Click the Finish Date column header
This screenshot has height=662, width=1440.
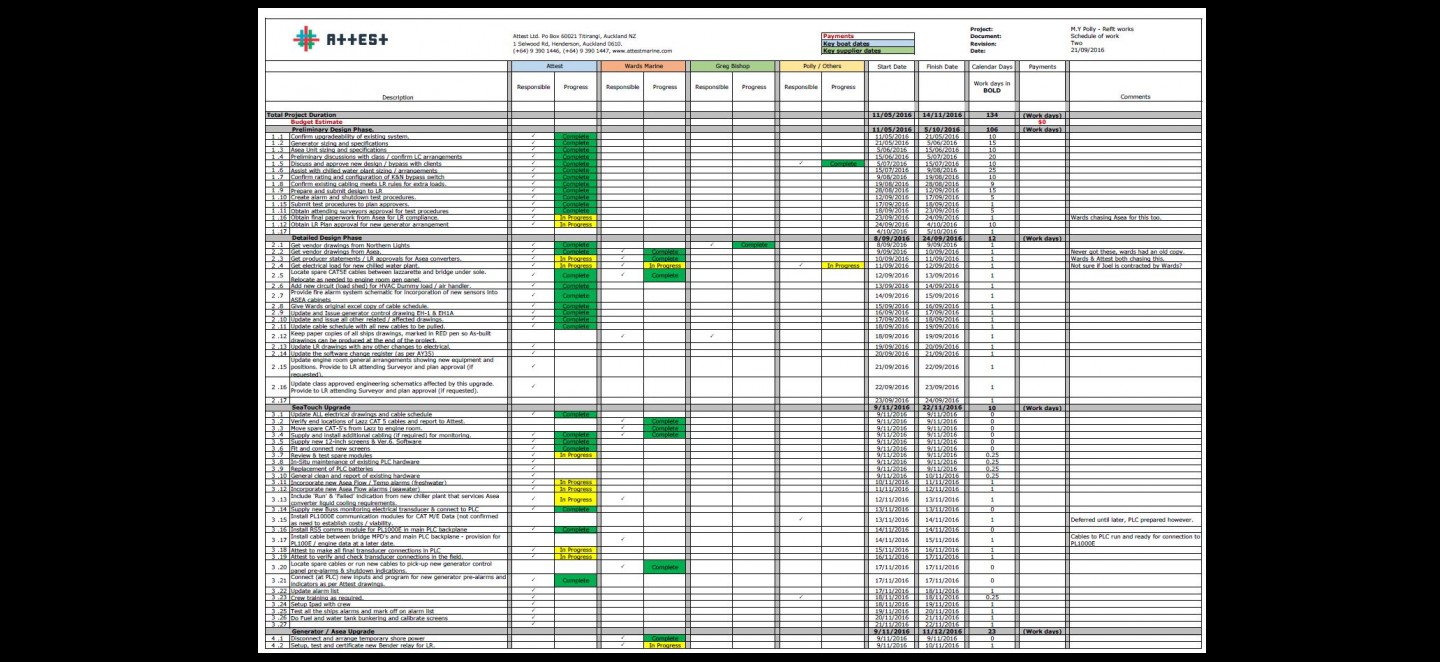pyautogui.click(x=941, y=66)
